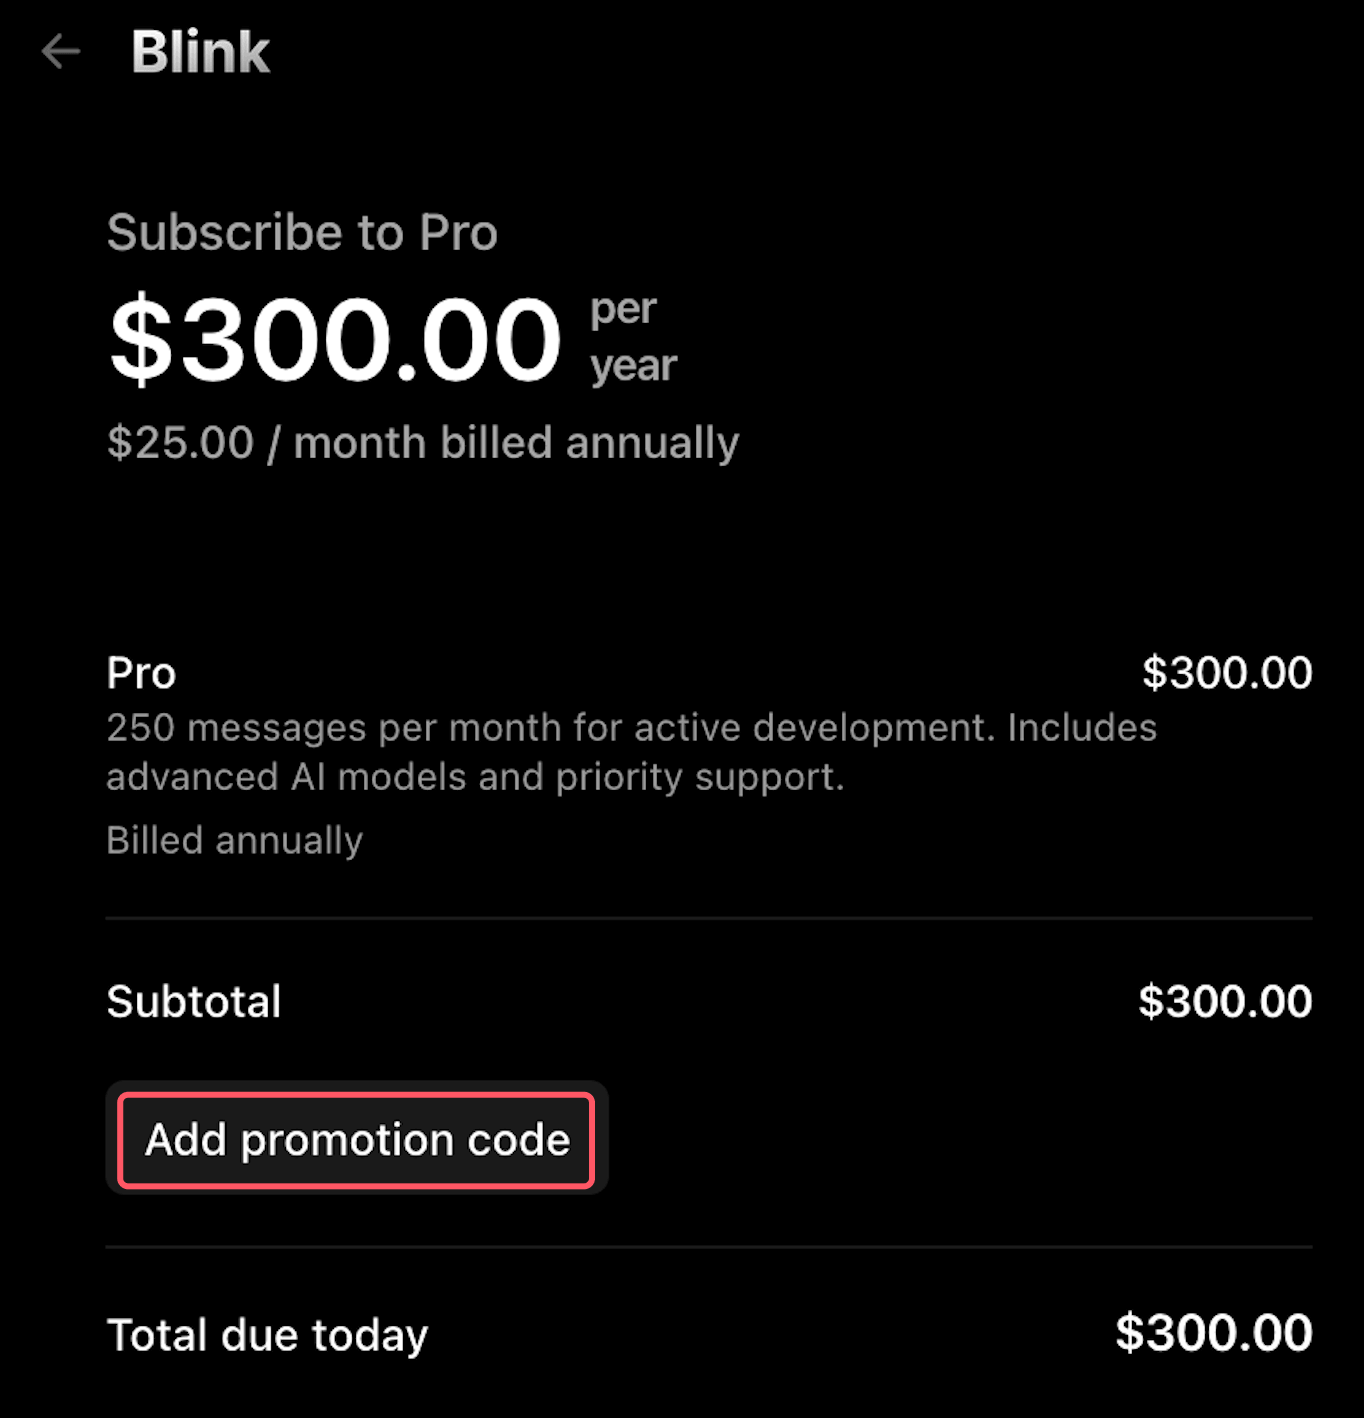The width and height of the screenshot is (1364, 1418).
Task: Click the Subtotal row label
Action: click(193, 1000)
